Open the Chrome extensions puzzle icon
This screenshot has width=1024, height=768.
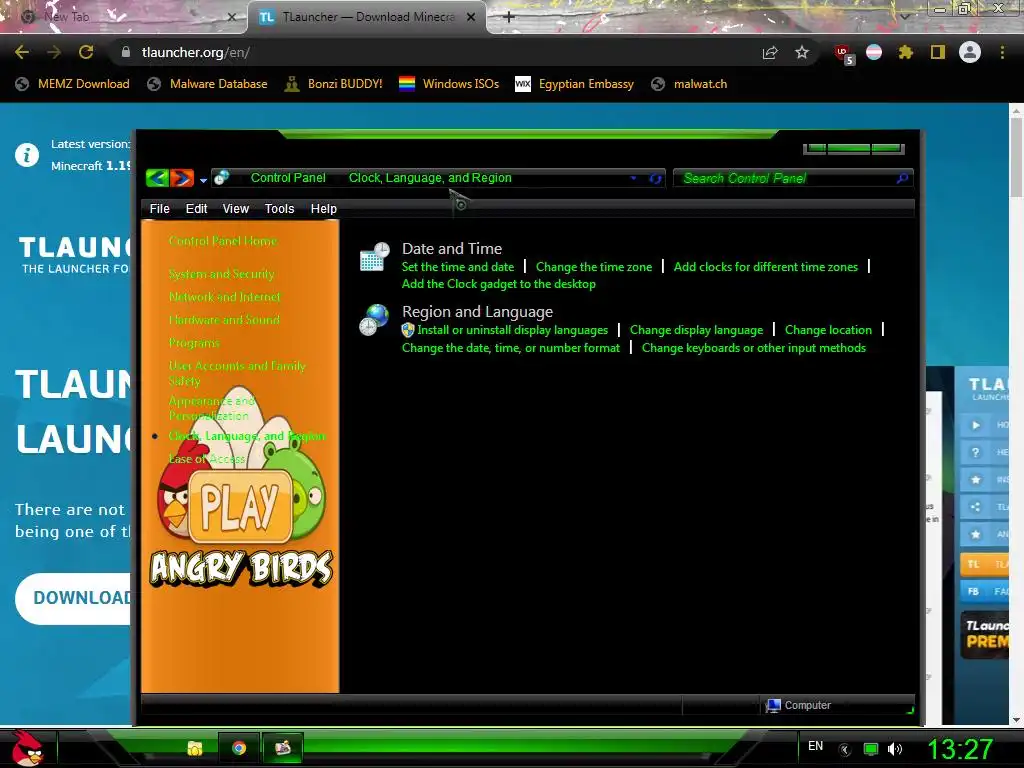coord(905,52)
